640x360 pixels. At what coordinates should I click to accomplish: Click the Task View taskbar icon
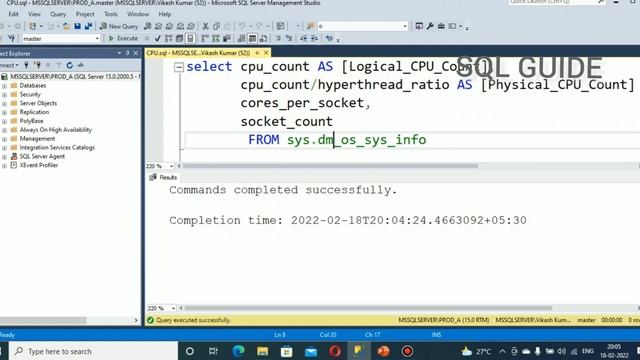pos(213,351)
